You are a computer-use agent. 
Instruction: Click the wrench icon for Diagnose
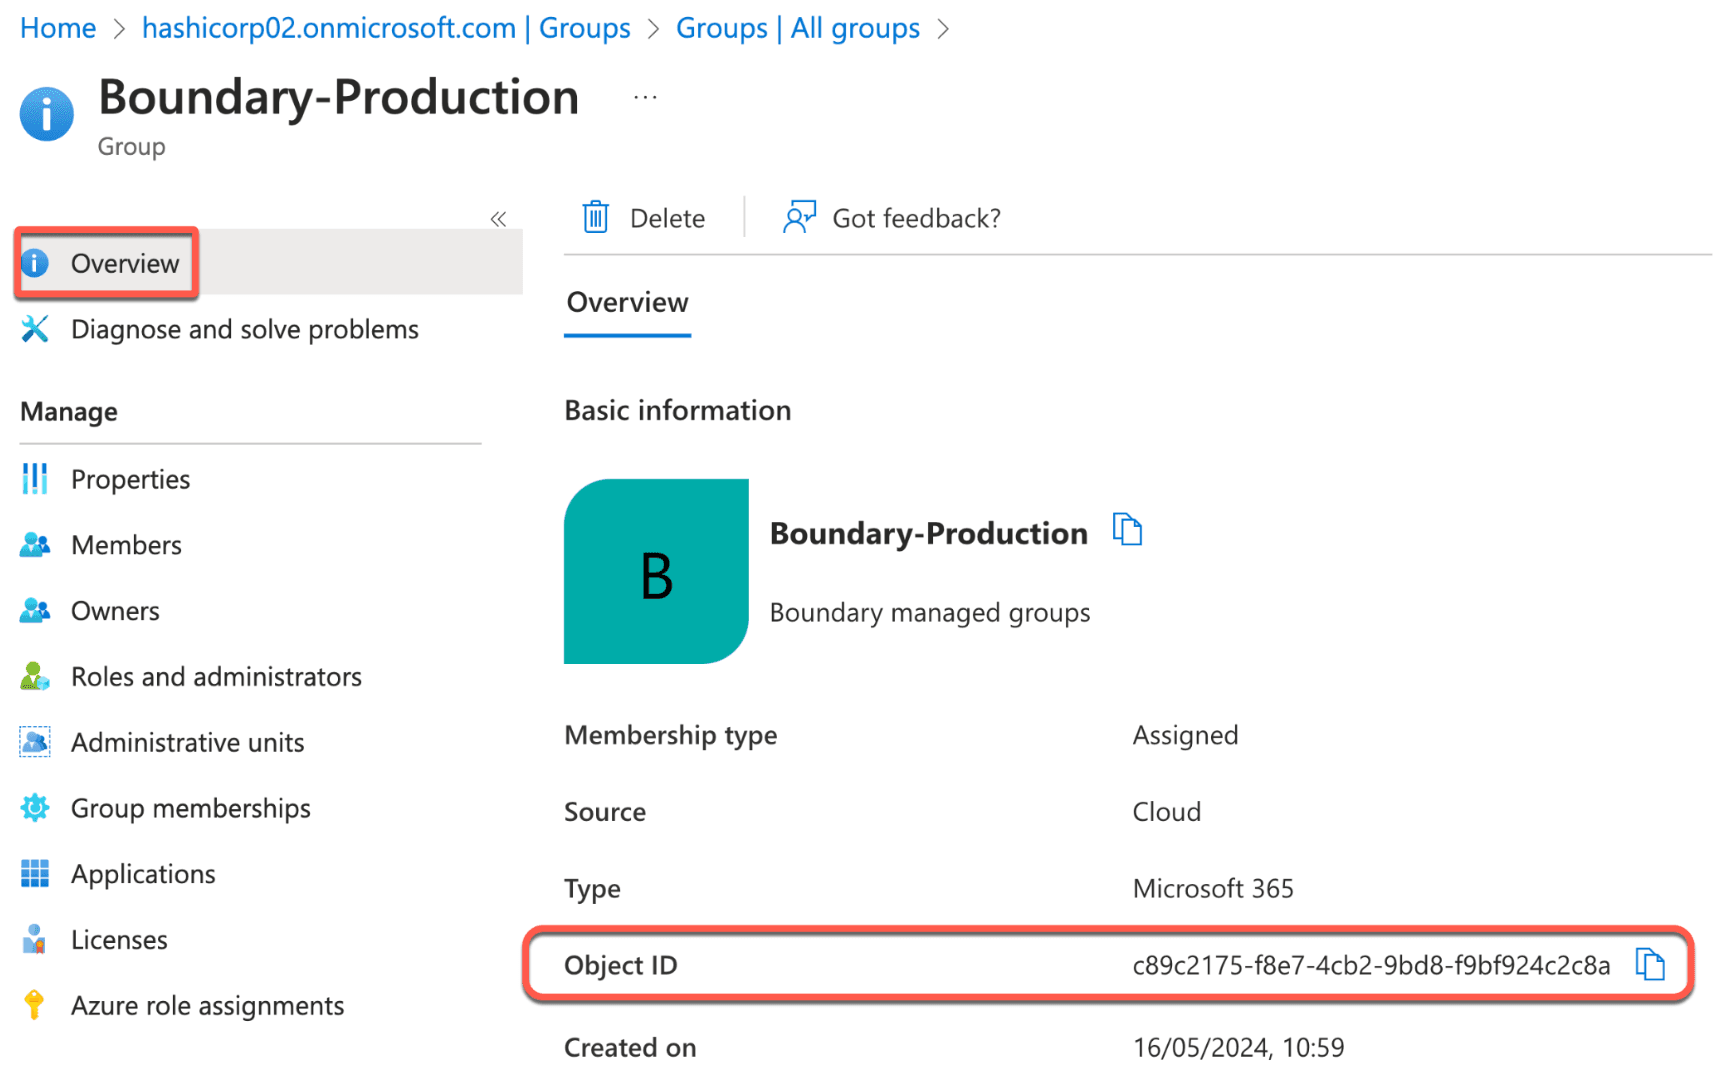click(35, 329)
